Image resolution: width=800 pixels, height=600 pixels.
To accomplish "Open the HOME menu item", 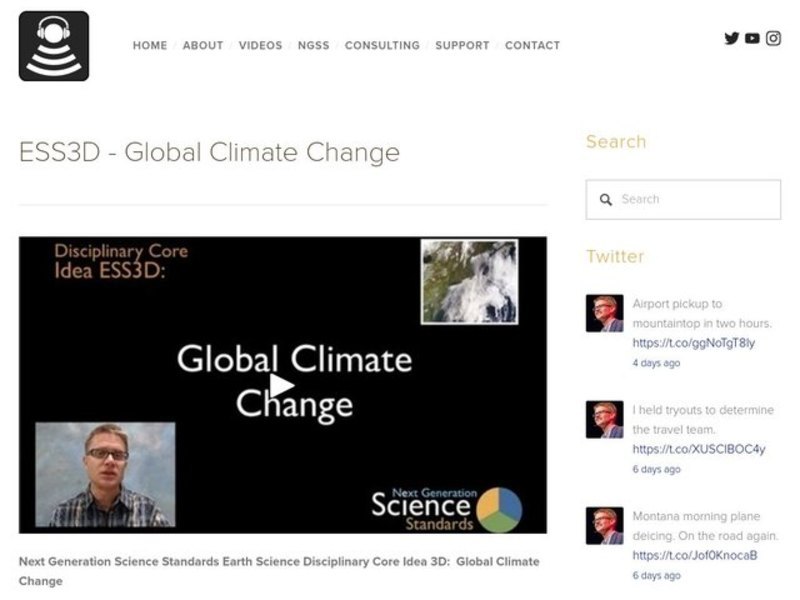I will point(150,45).
